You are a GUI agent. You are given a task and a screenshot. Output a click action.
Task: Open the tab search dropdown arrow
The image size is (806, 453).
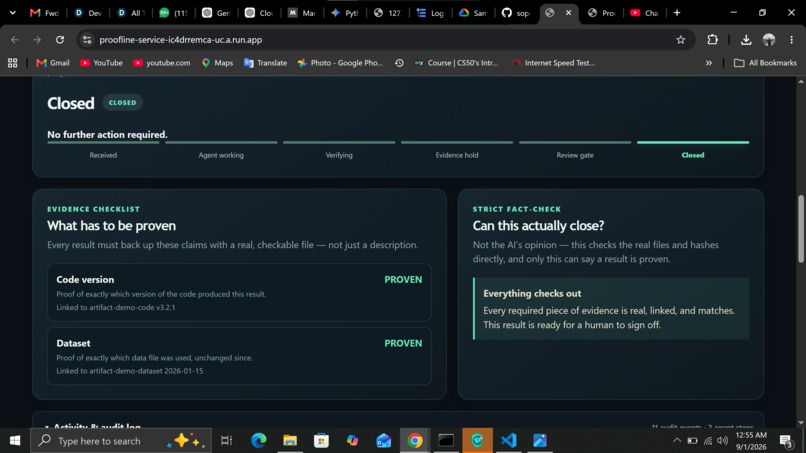coord(12,12)
